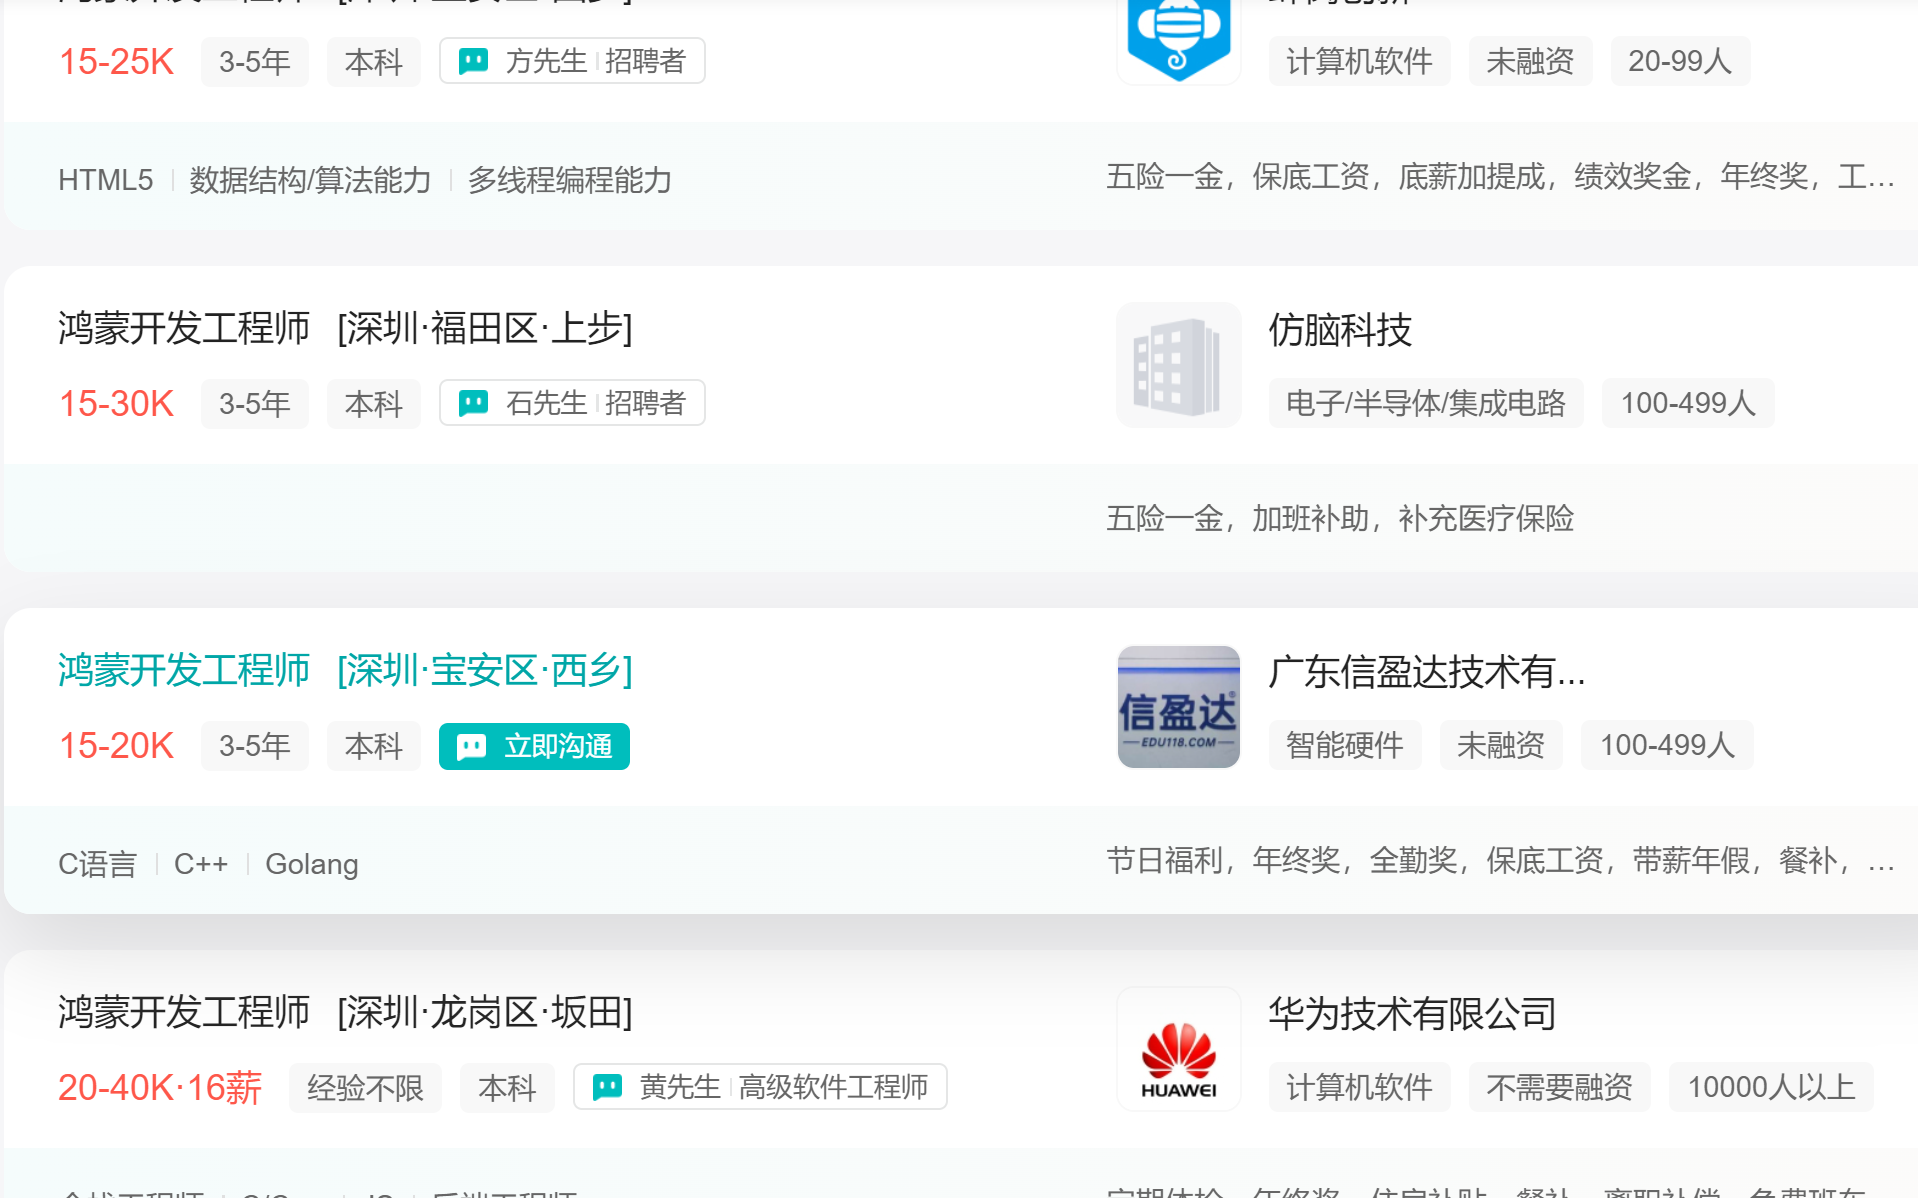Open the 仿脑科技 company name link
1918x1198 pixels.
[1340, 330]
